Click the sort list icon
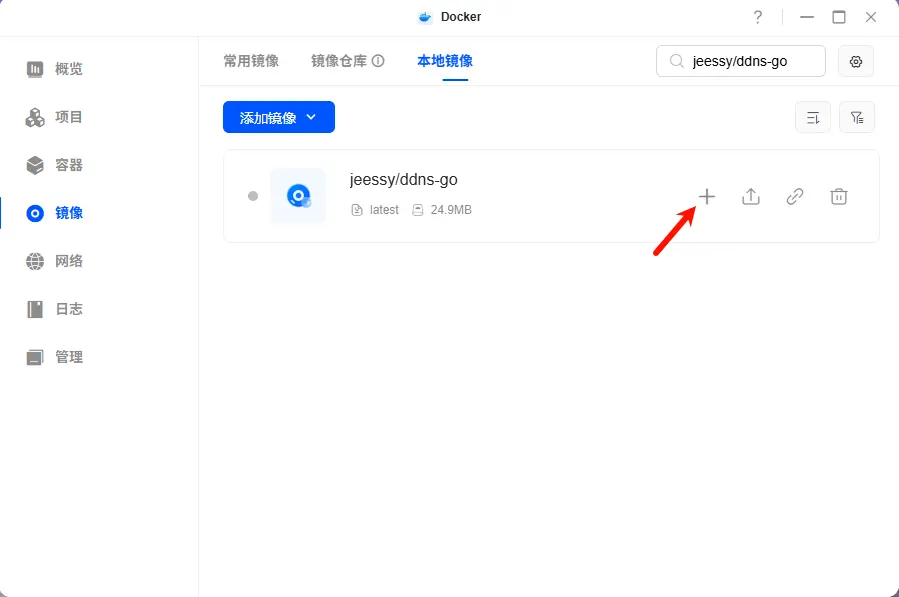 (812, 117)
